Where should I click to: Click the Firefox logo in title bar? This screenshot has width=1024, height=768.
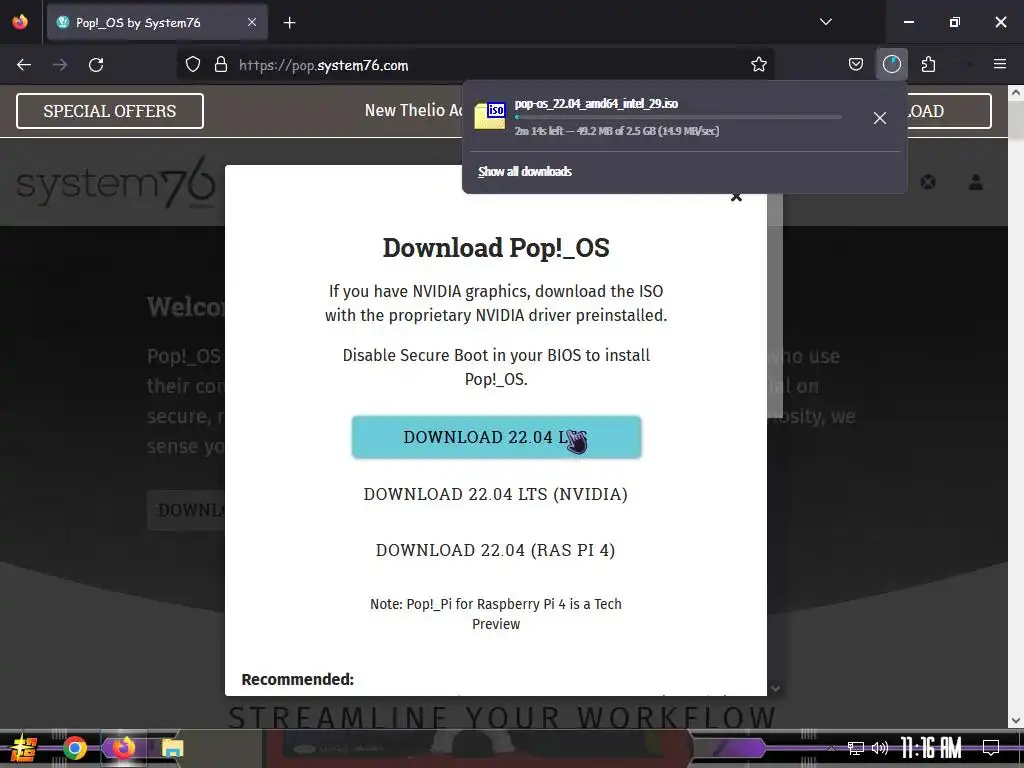(x=20, y=22)
